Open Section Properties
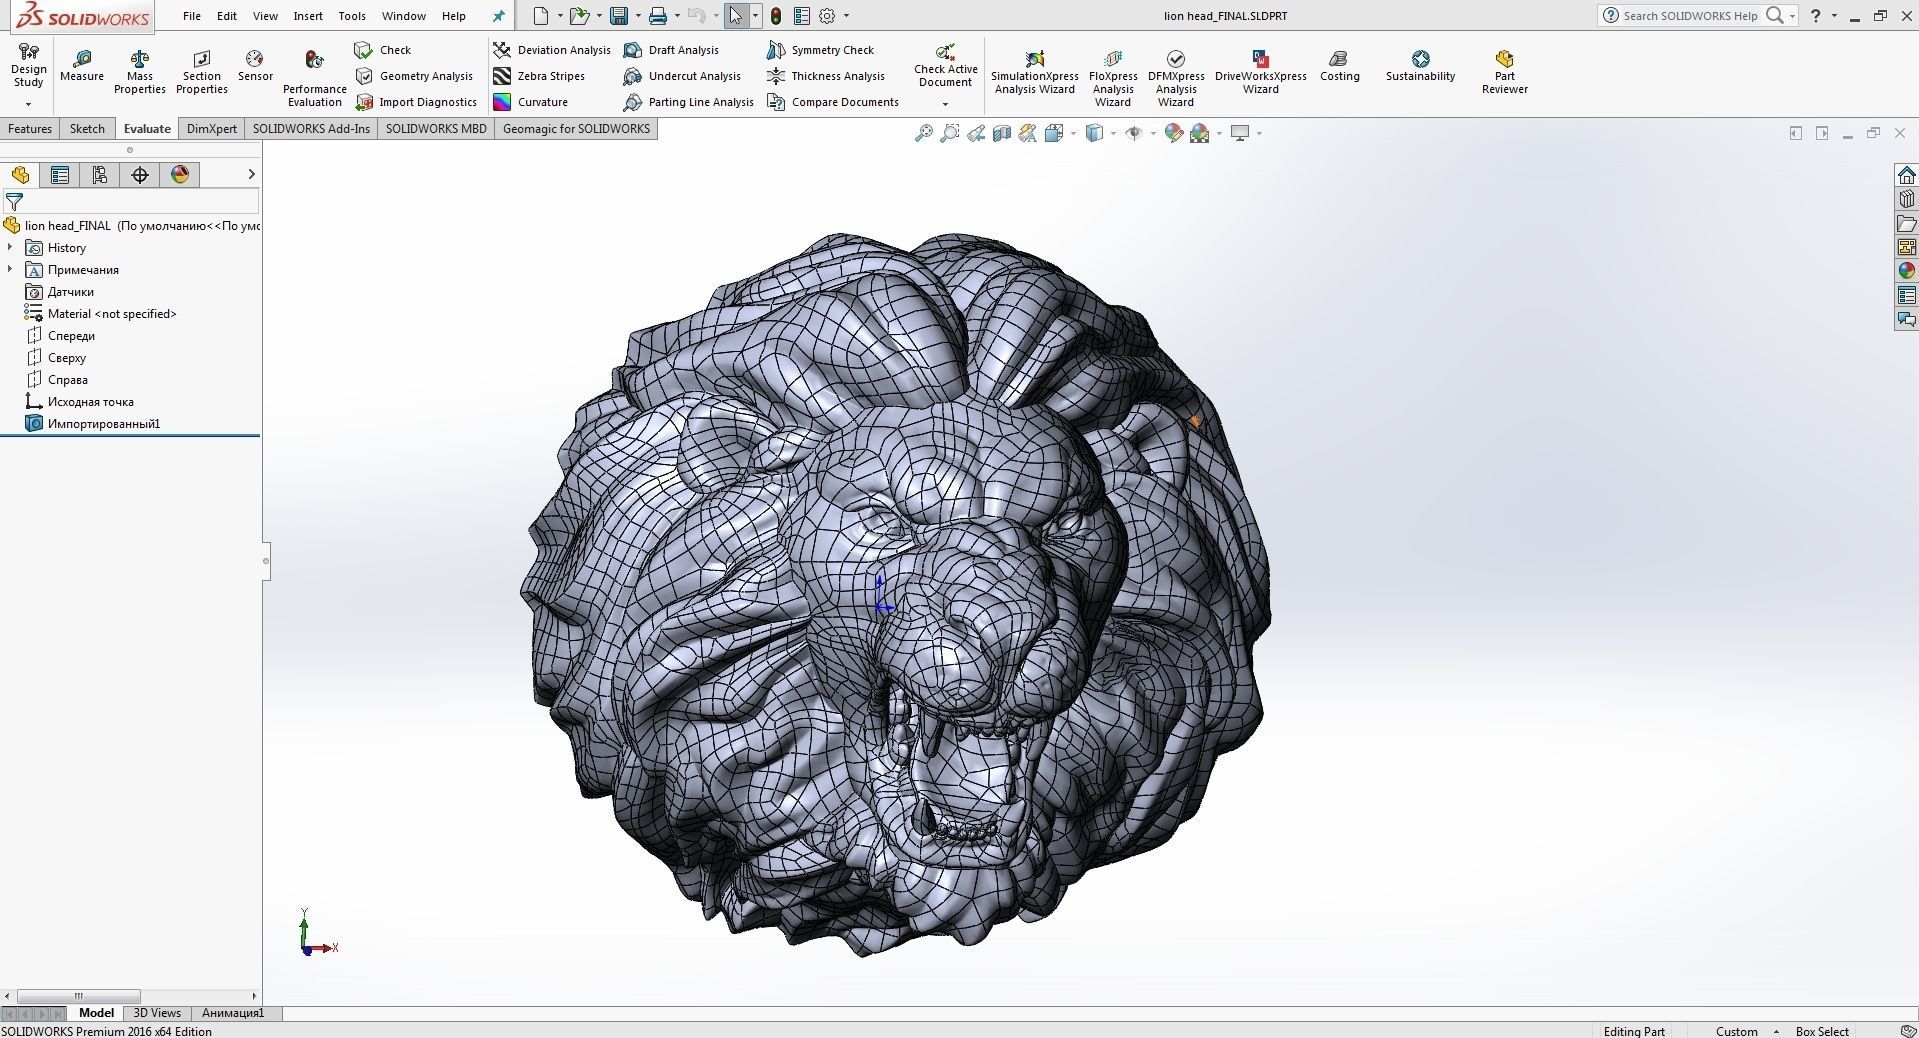Viewport: 1919px width, 1038px height. coord(202,72)
